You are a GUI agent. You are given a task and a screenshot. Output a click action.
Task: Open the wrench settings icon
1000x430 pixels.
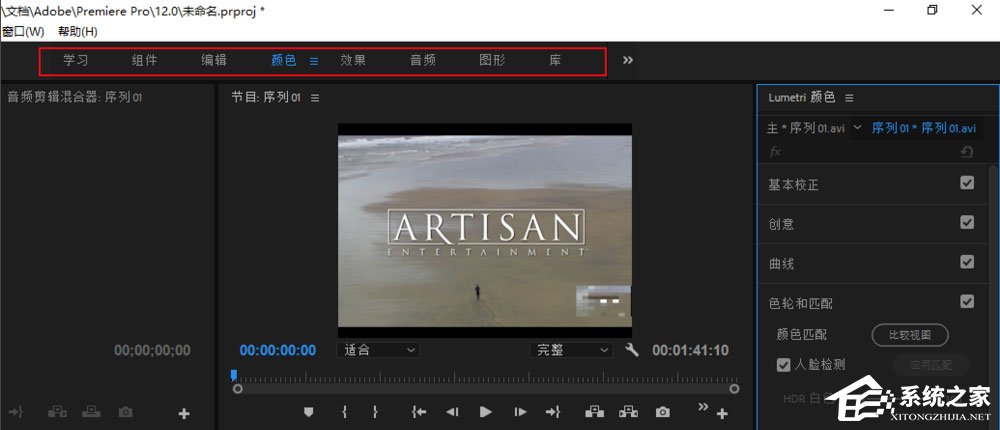pyautogui.click(x=631, y=350)
